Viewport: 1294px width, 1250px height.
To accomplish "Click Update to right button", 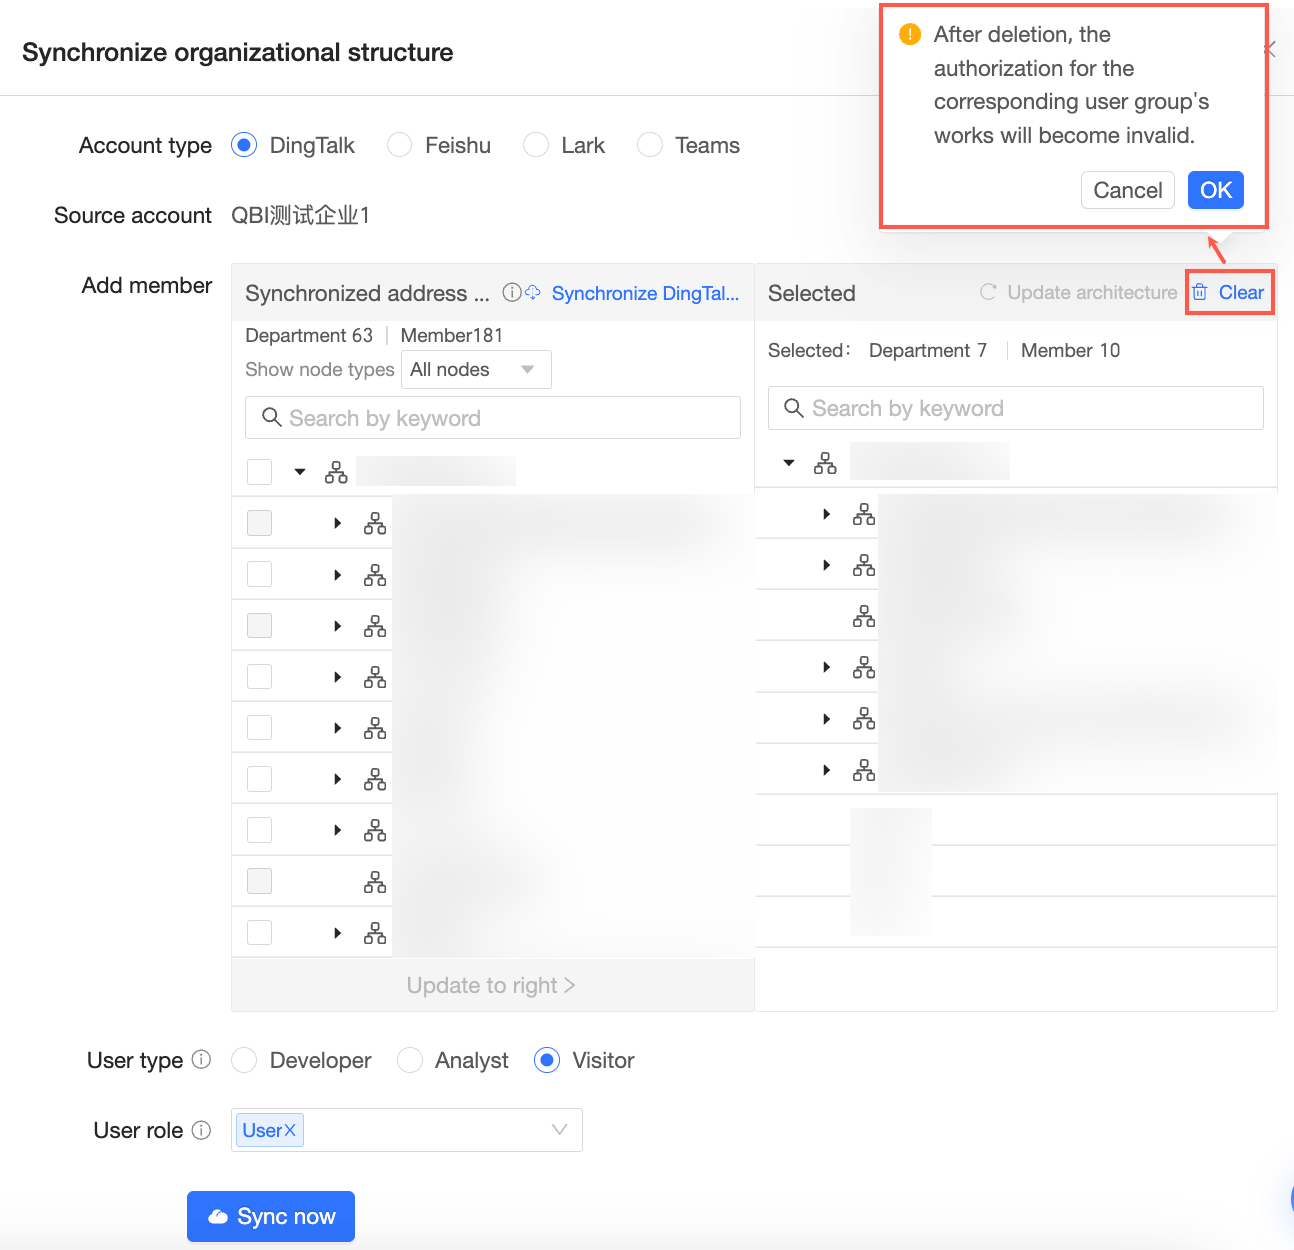I will [492, 985].
